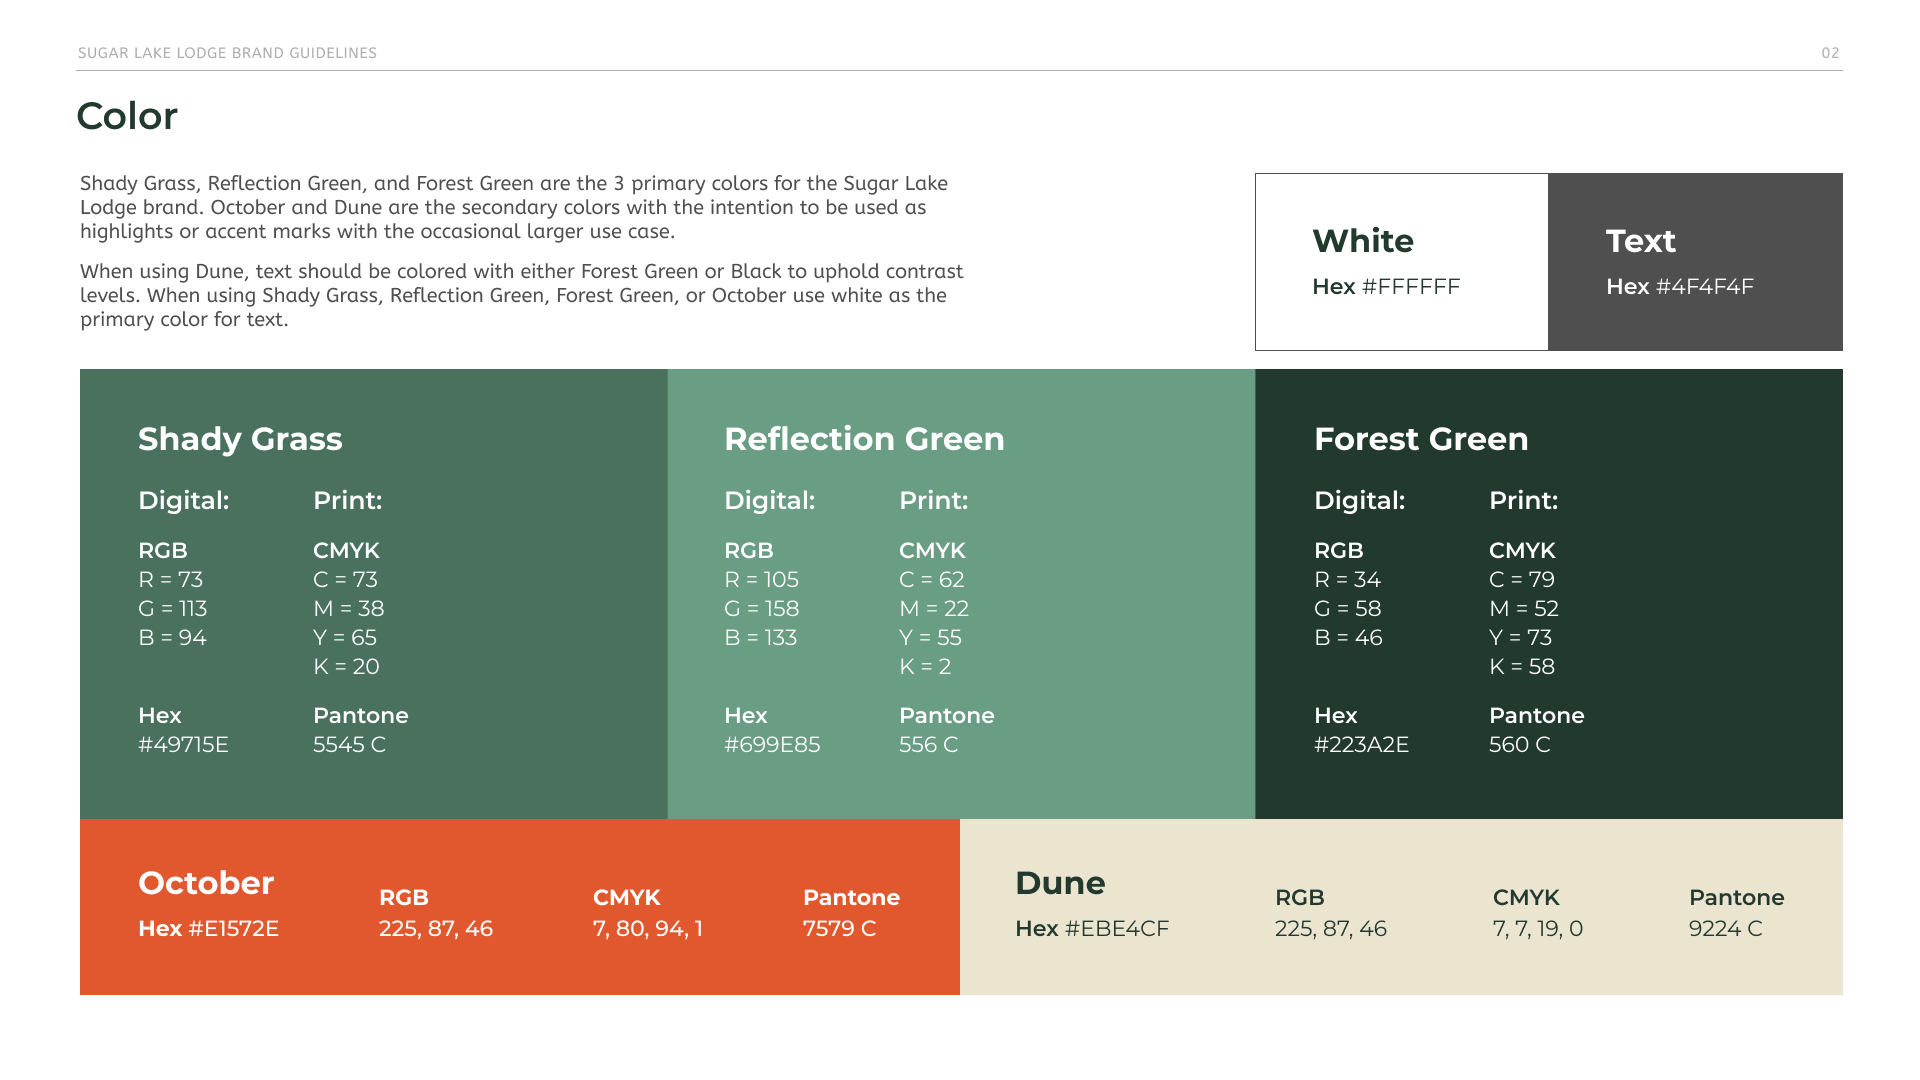This screenshot has width=1920, height=1080.
Task: Select the hex code #699E85
Action: pos(772,745)
